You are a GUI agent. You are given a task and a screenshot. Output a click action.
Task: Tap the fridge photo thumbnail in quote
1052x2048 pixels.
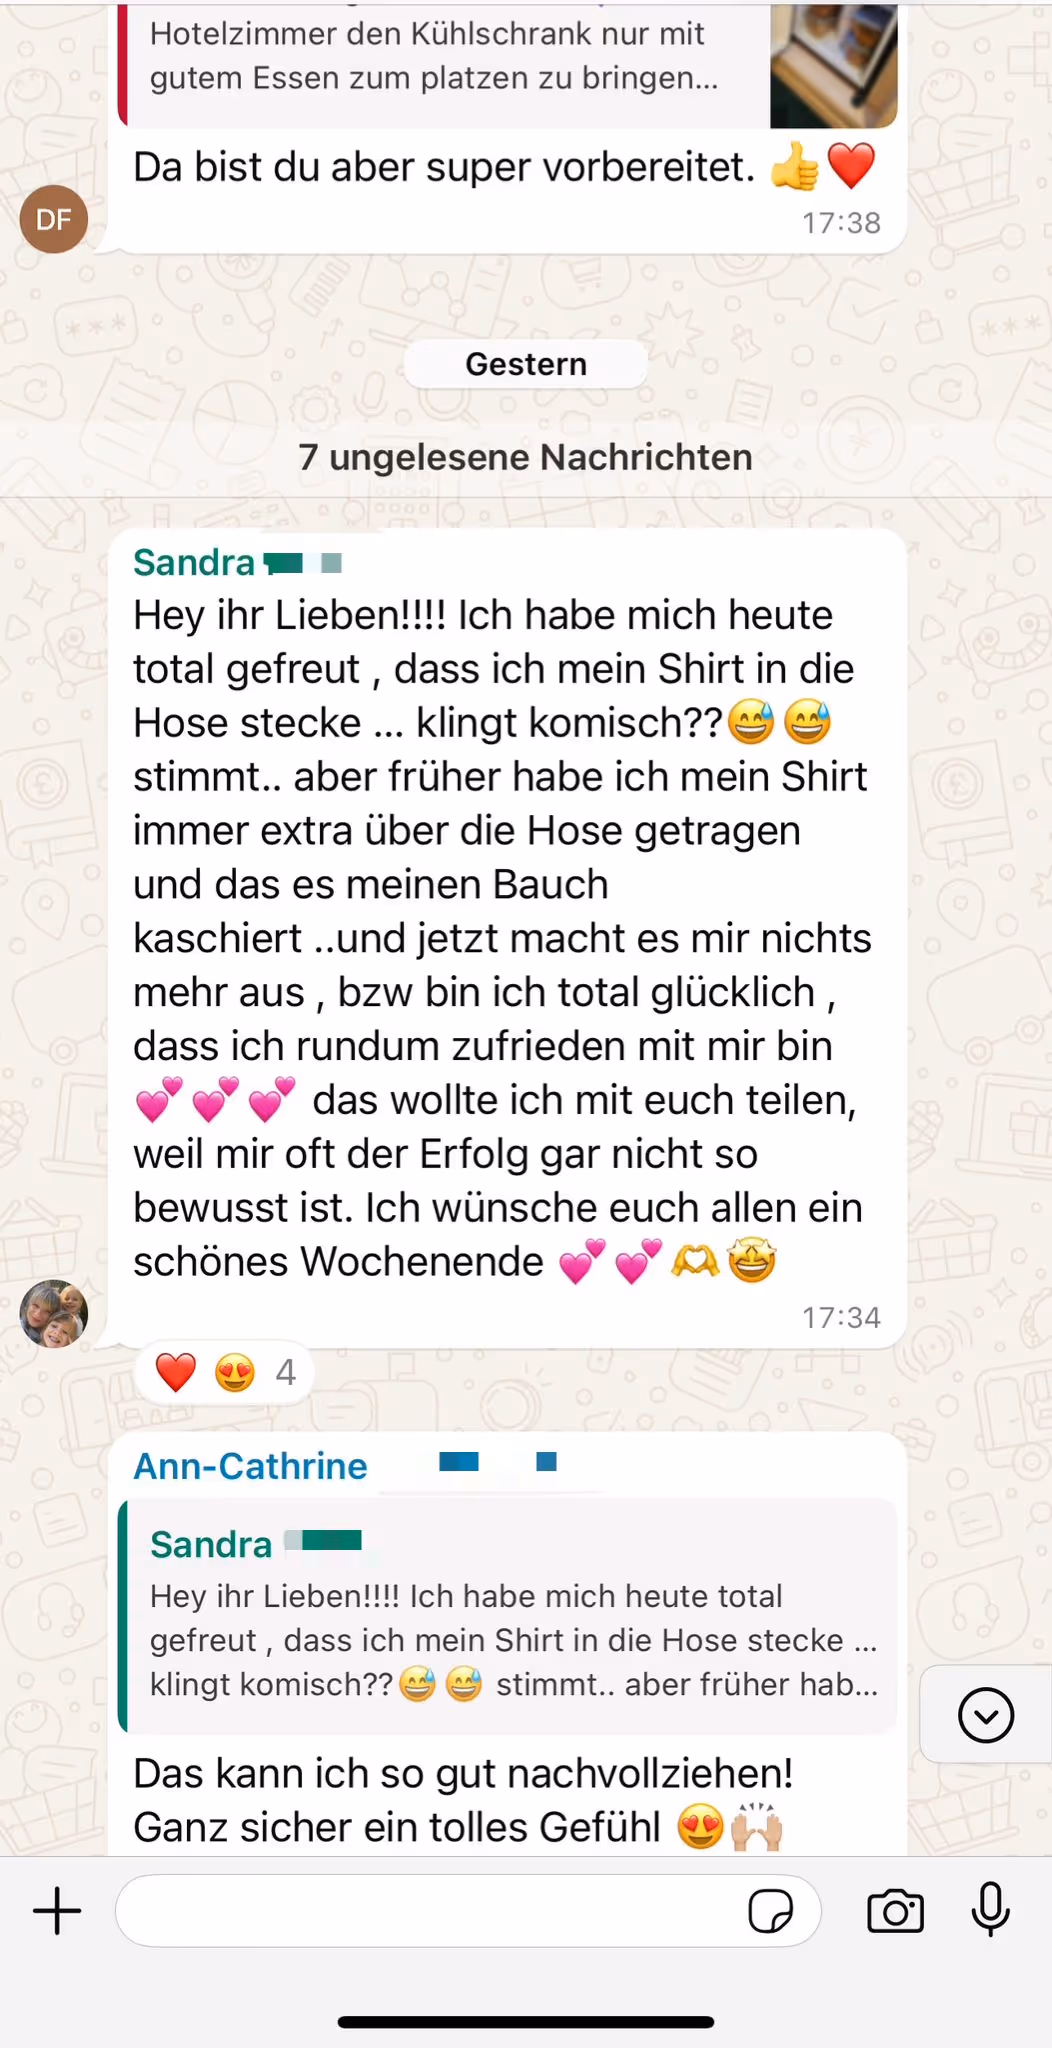point(833,66)
